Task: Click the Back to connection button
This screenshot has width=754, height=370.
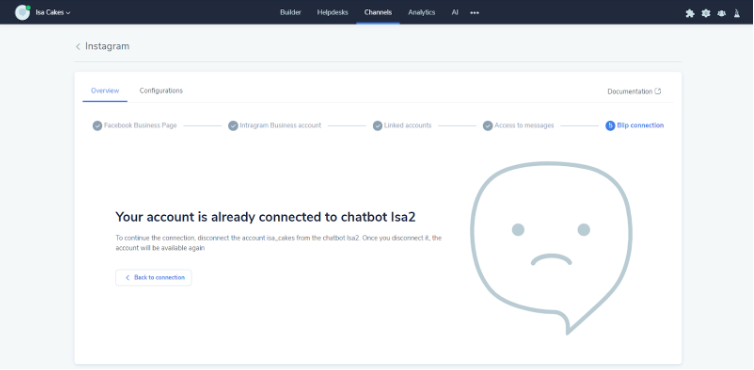Action: (x=153, y=278)
